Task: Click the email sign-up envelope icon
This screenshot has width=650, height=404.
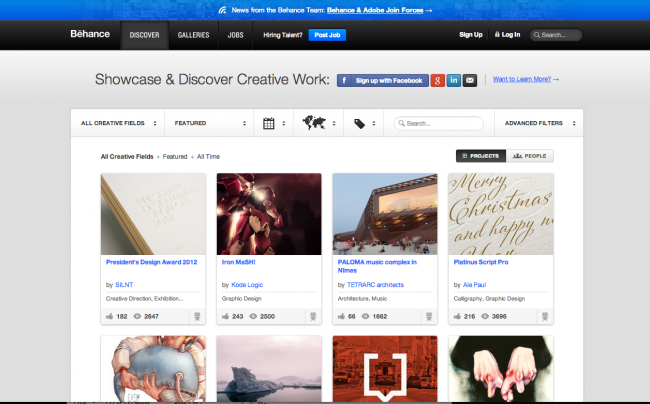Action: coord(470,80)
